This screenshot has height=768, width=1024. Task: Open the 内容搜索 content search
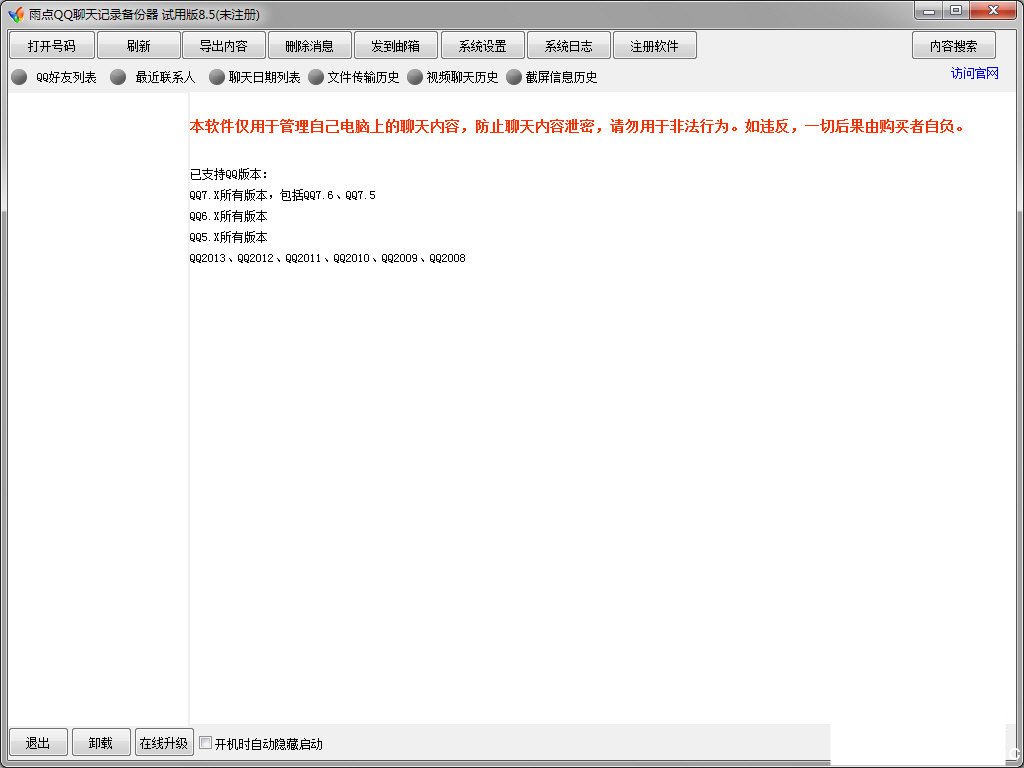953,46
